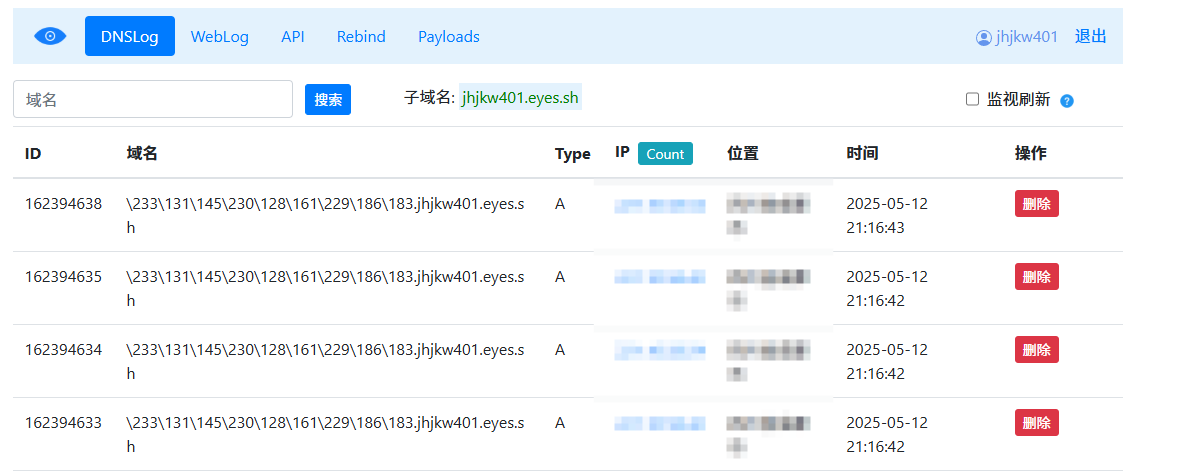Viewport: 1188px width, 473px height.
Task: Click the 时间 column header
Action: click(x=862, y=153)
